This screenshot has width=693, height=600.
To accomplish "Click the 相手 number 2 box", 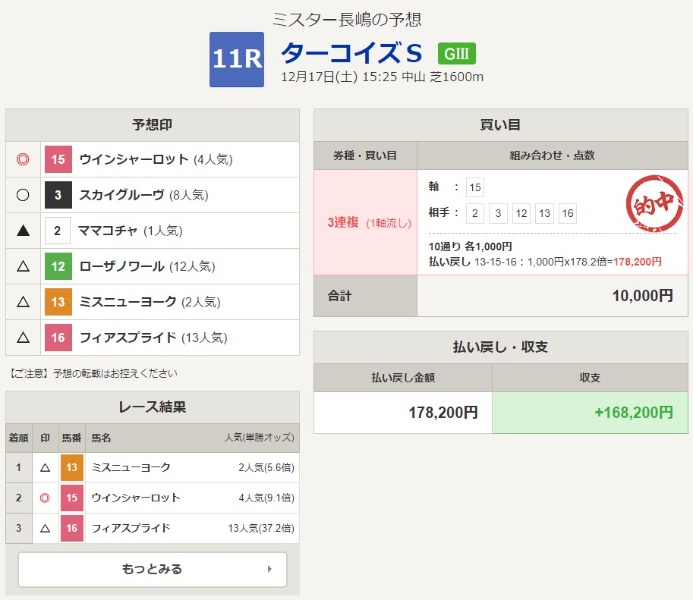I will [475, 213].
